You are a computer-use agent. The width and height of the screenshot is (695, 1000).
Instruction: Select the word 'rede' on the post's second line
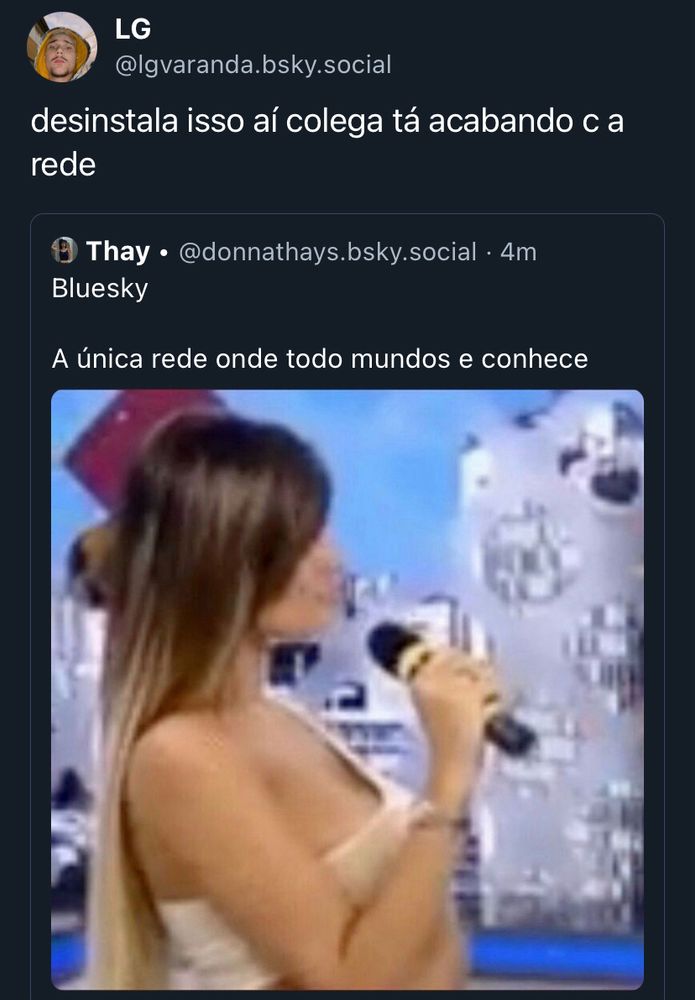point(63,165)
